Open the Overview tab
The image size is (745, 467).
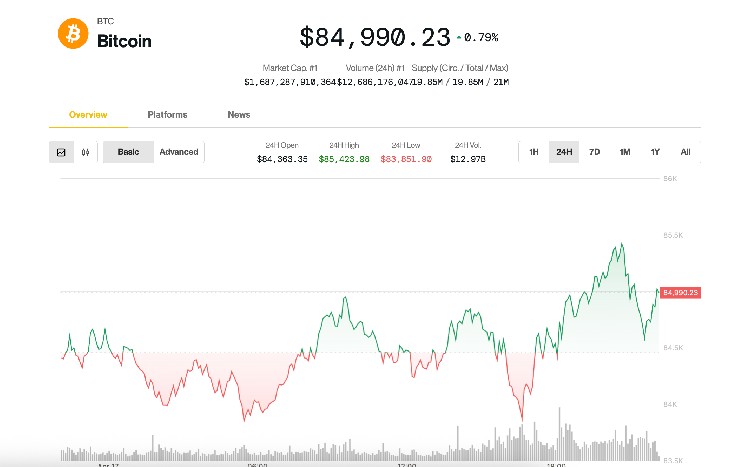point(88,115)
